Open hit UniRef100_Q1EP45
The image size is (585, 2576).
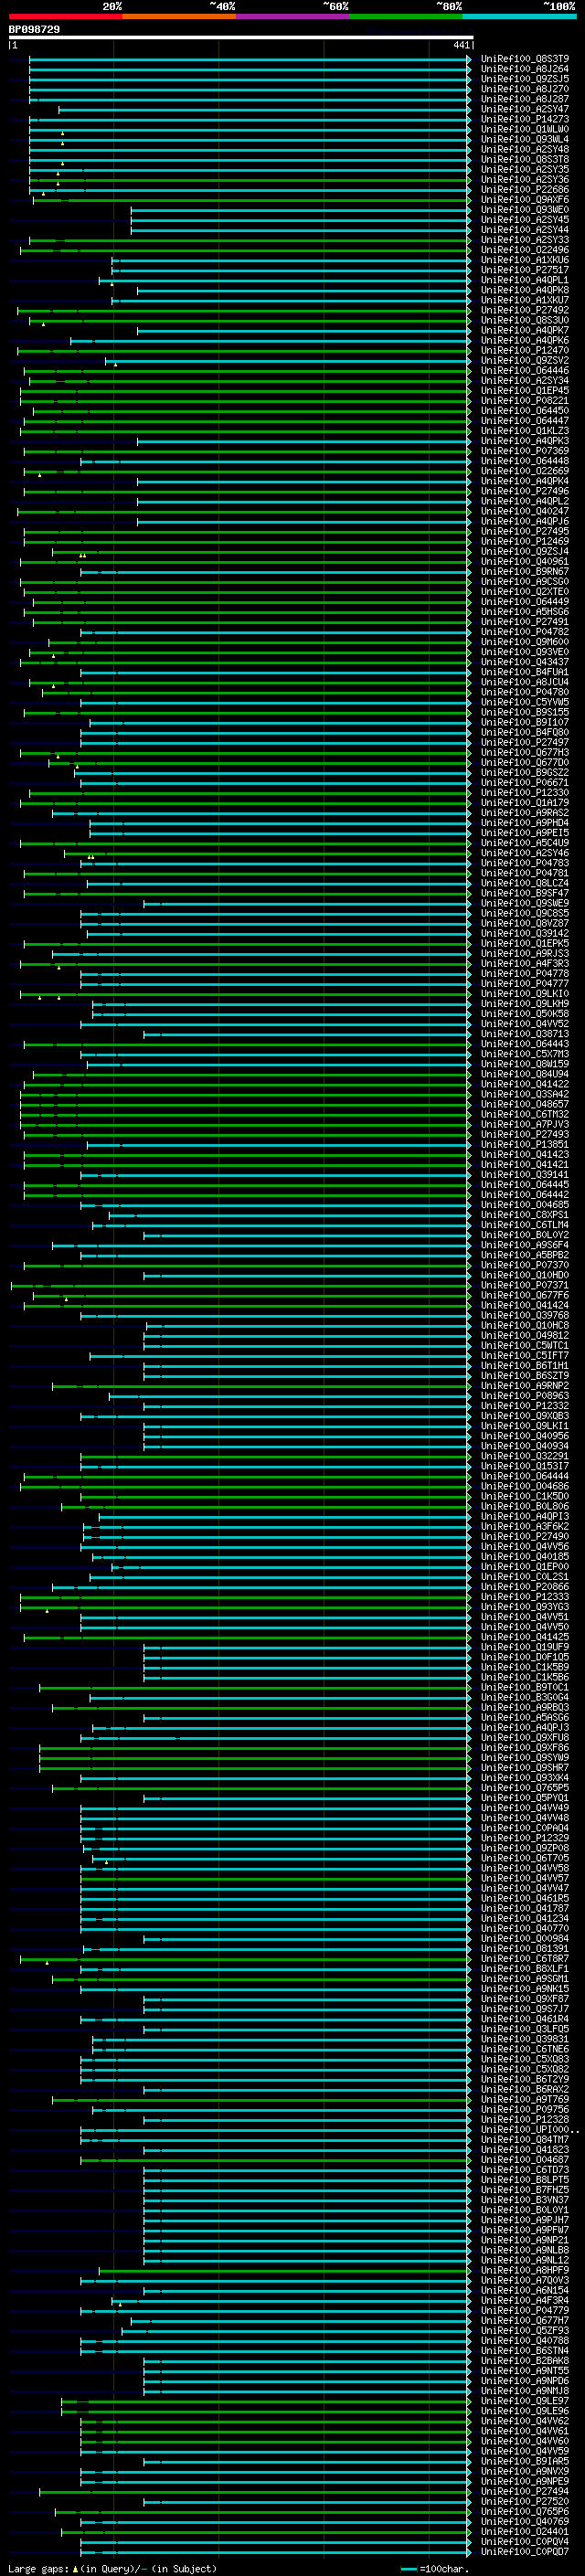point(525,391)
